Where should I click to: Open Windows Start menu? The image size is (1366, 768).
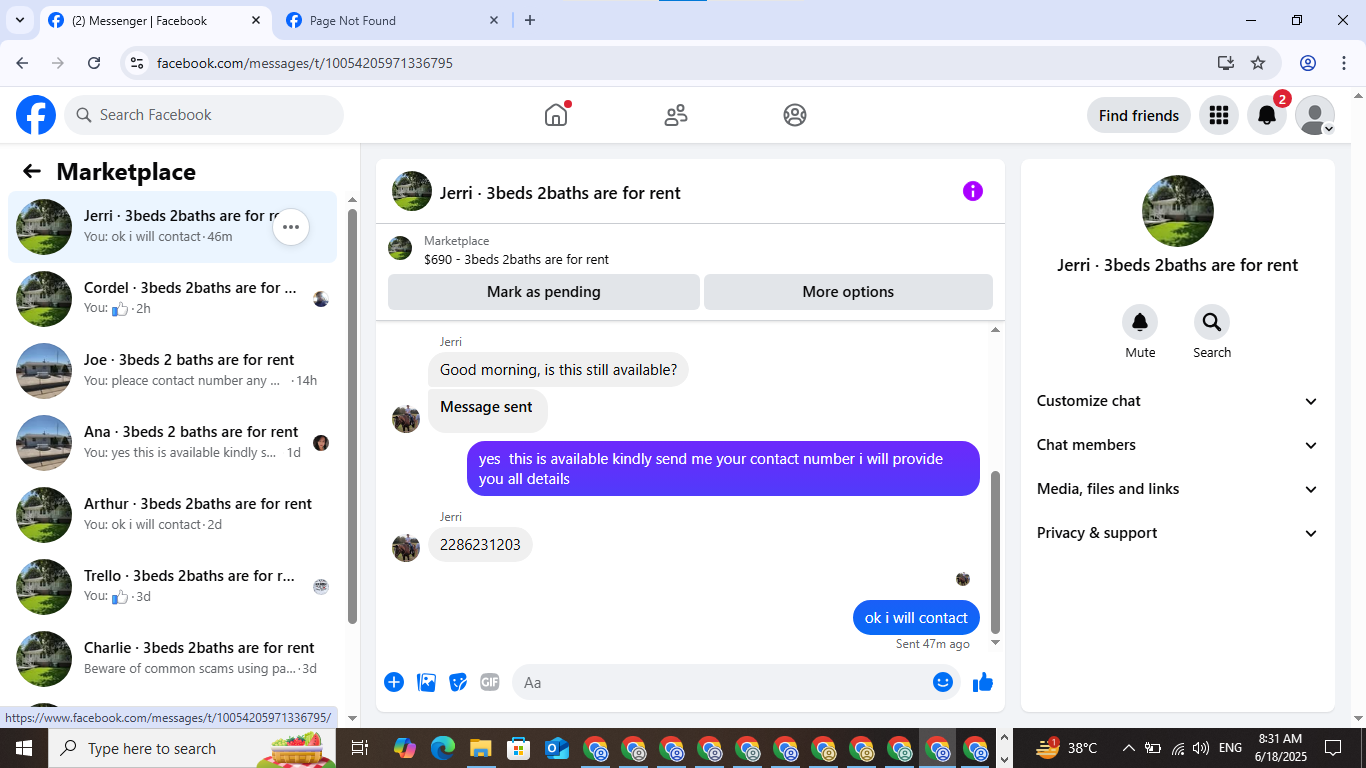24,748
